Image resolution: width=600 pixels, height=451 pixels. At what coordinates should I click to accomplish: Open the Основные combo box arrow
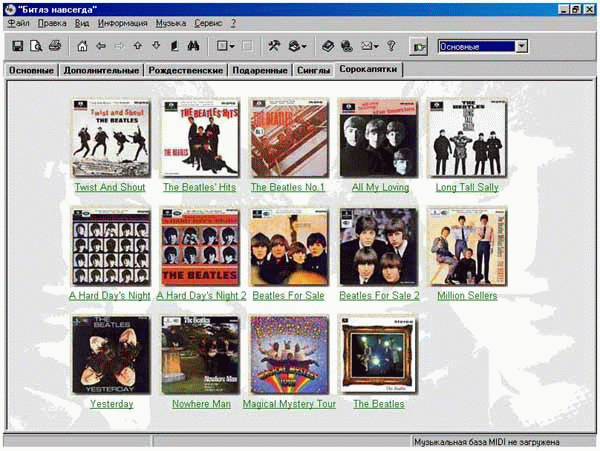(x=521, y=46)
